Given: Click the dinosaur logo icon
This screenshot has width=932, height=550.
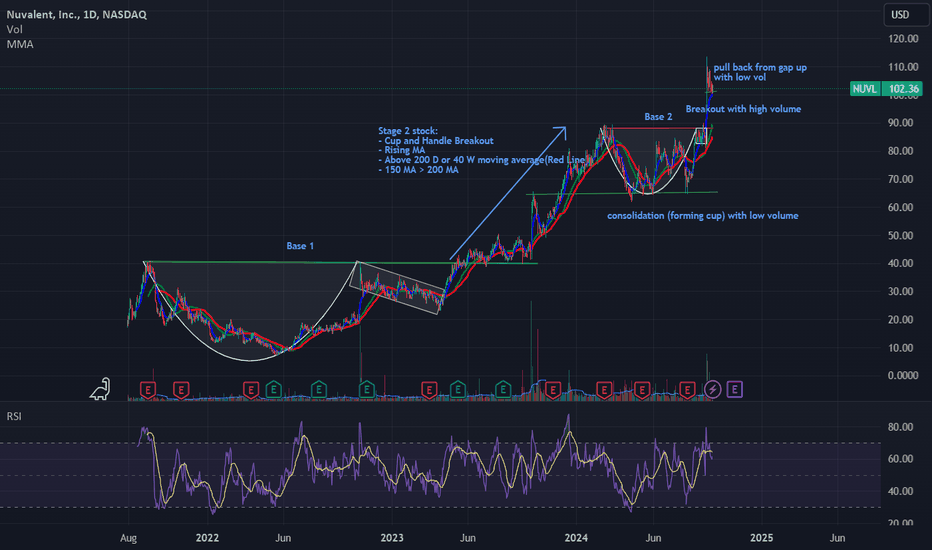Looking at the screenshot, I should (x=100, y=389).
